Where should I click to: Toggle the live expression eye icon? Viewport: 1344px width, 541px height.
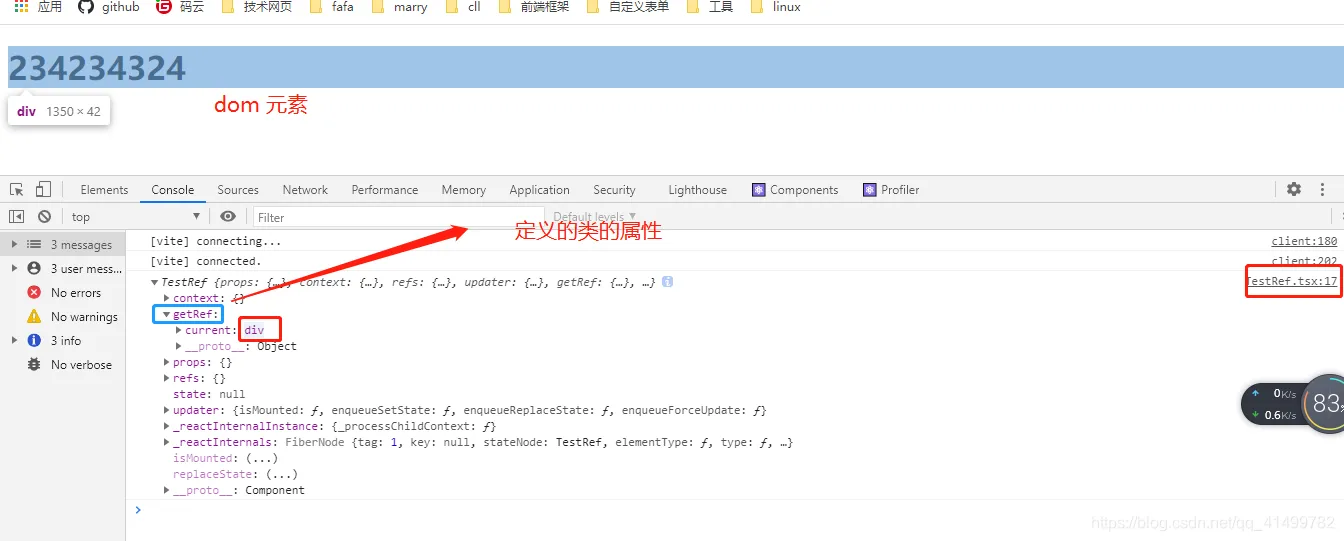(x=228, y=216)
